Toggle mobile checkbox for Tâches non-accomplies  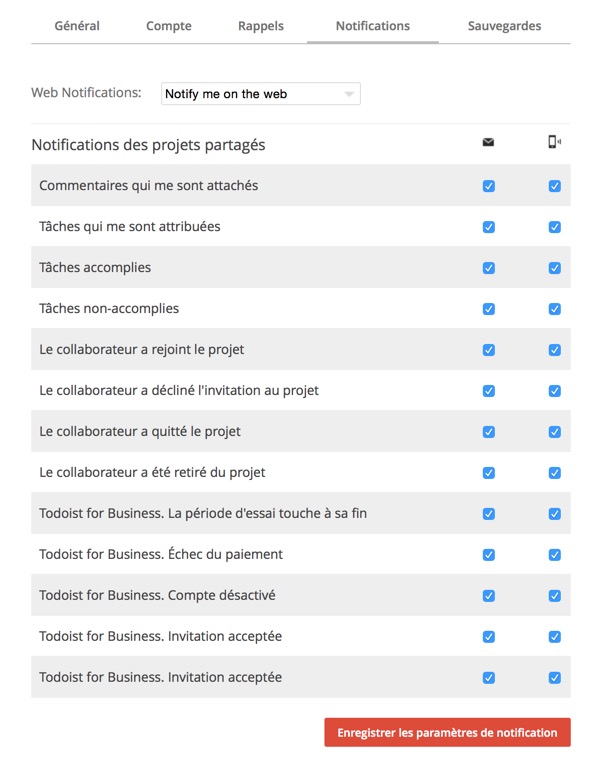pyautogui.click(x=555, y=309)
